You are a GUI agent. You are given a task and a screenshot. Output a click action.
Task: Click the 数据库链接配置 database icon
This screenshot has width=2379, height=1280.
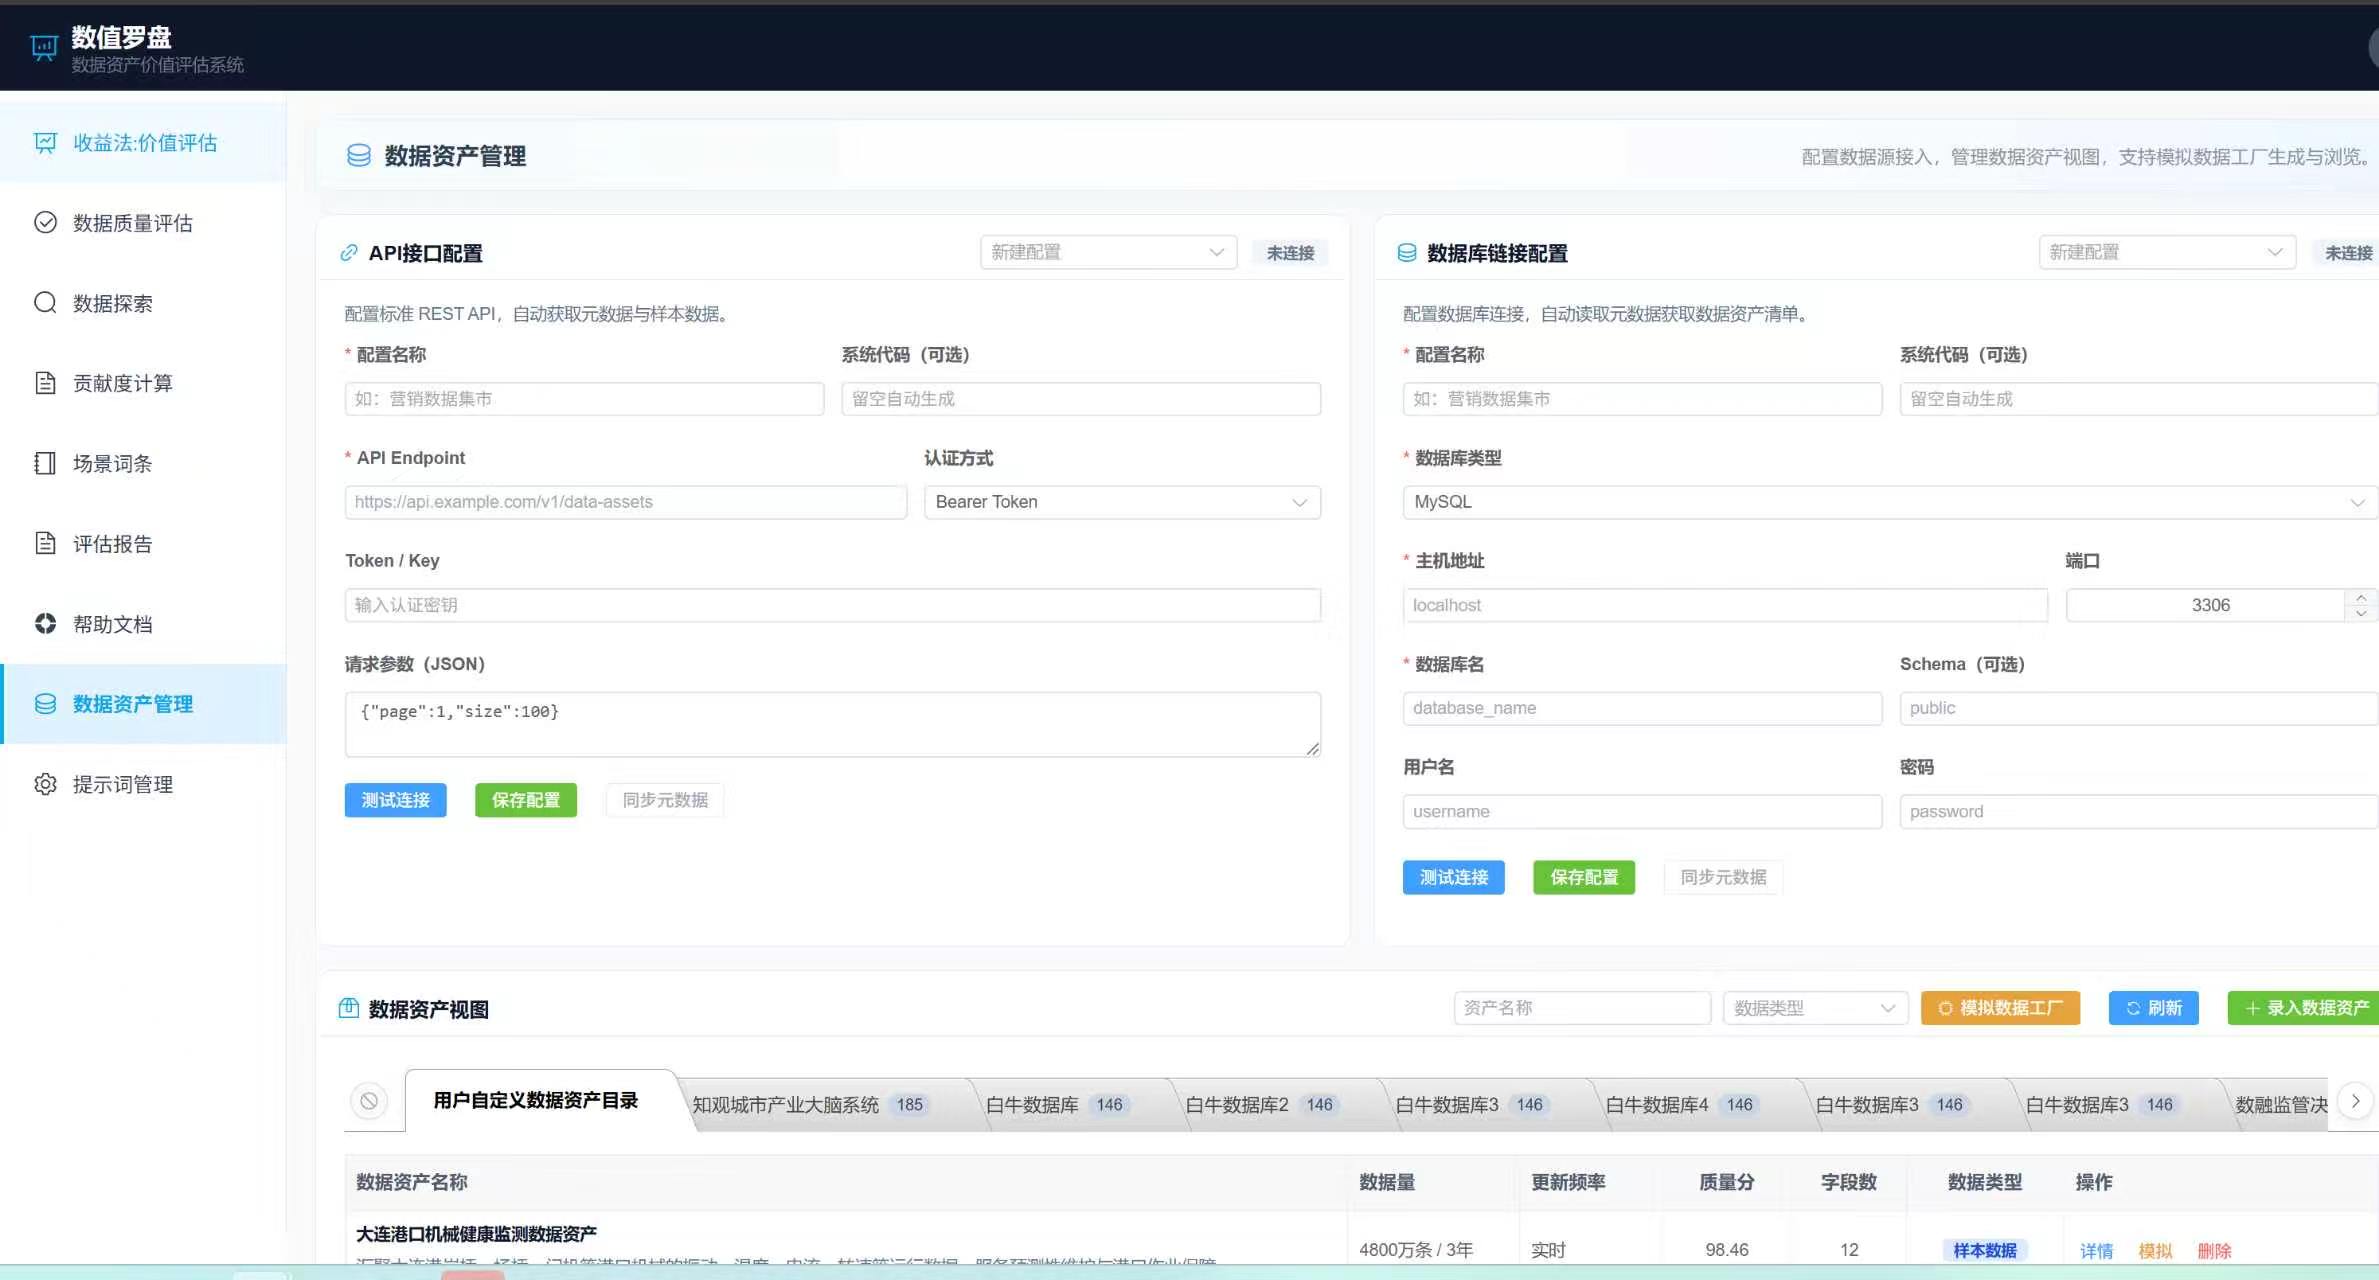pyautogui.click(x=1407, y=253)
